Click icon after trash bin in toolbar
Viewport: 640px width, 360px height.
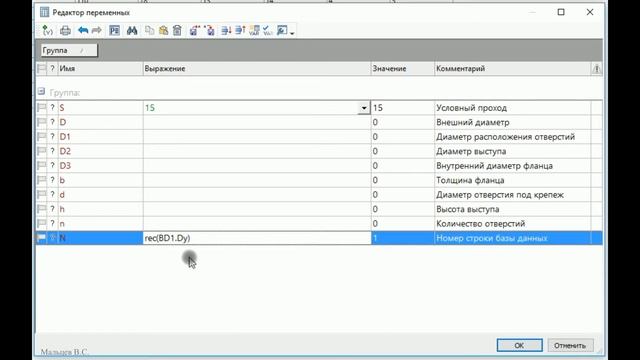(195, 31)
